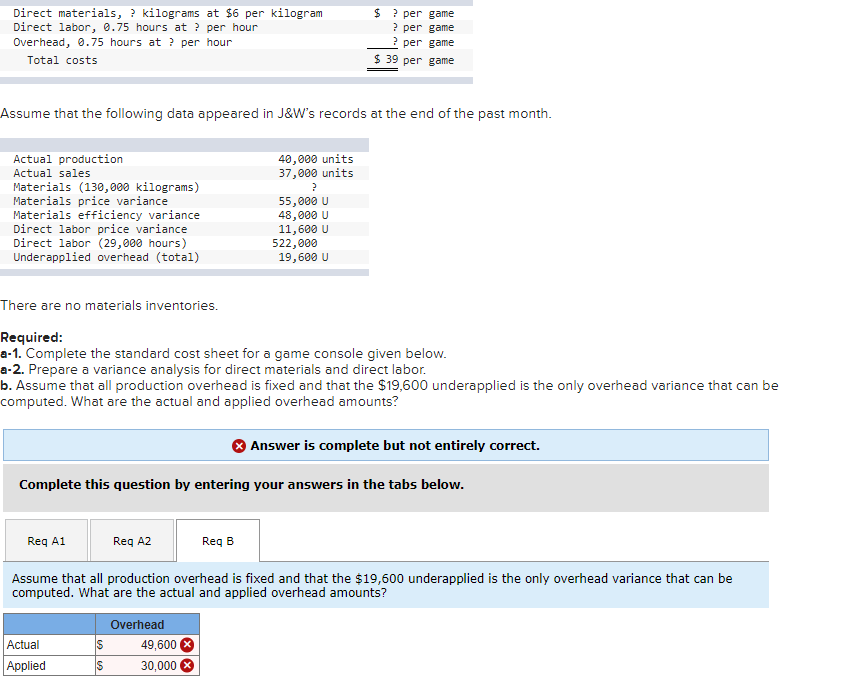Click '$ 39 per game' total value
Screen dimensions: 855x681
point(414,60)
